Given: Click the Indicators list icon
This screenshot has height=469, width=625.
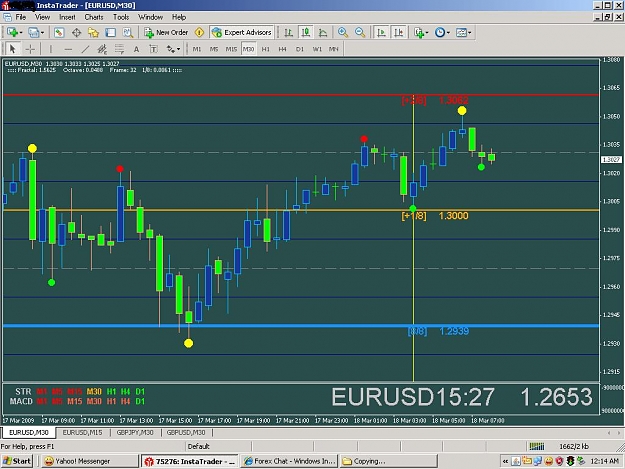Looking at the screenshot, I should pos(419,32).
